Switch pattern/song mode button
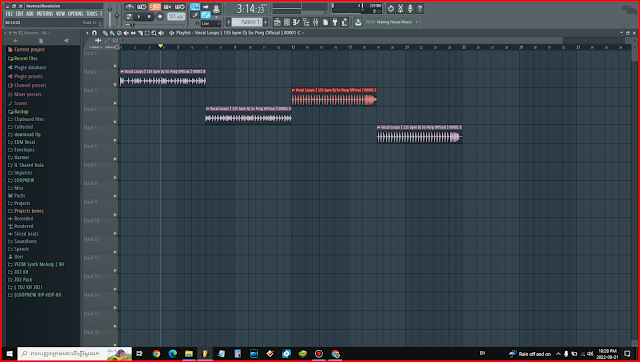The image size is (640, 362). [x=129, y=17]
